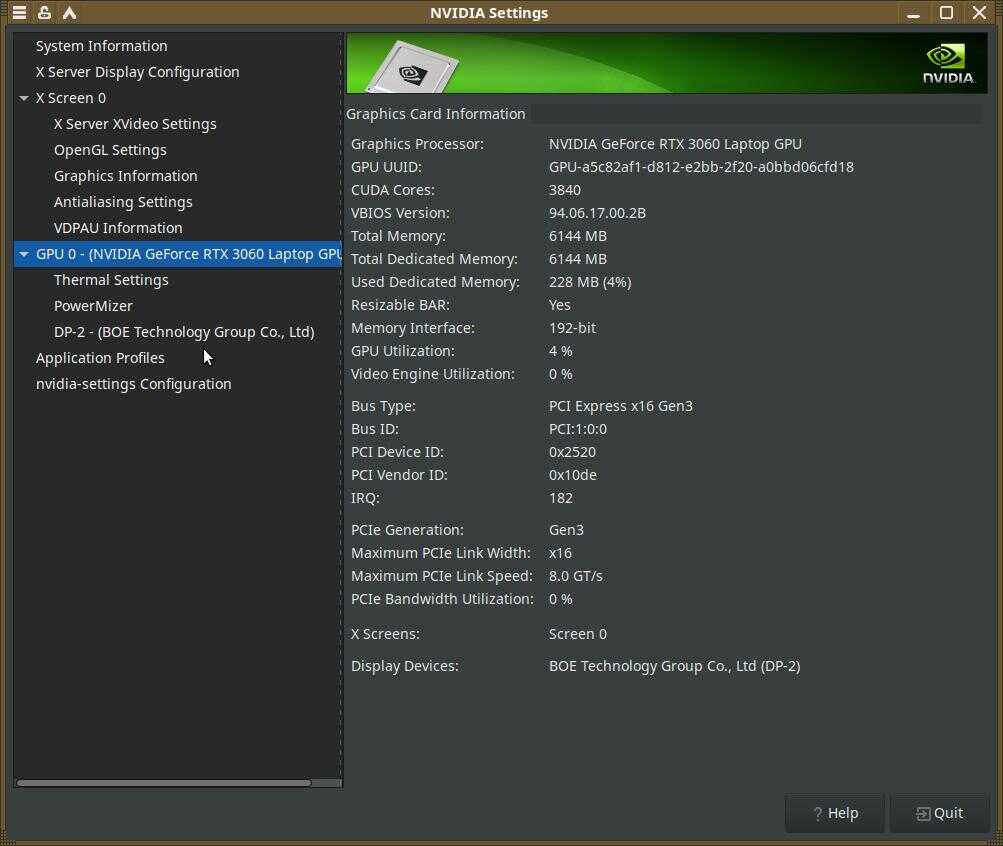Open the window menu hamburger icon

(19, 12)
